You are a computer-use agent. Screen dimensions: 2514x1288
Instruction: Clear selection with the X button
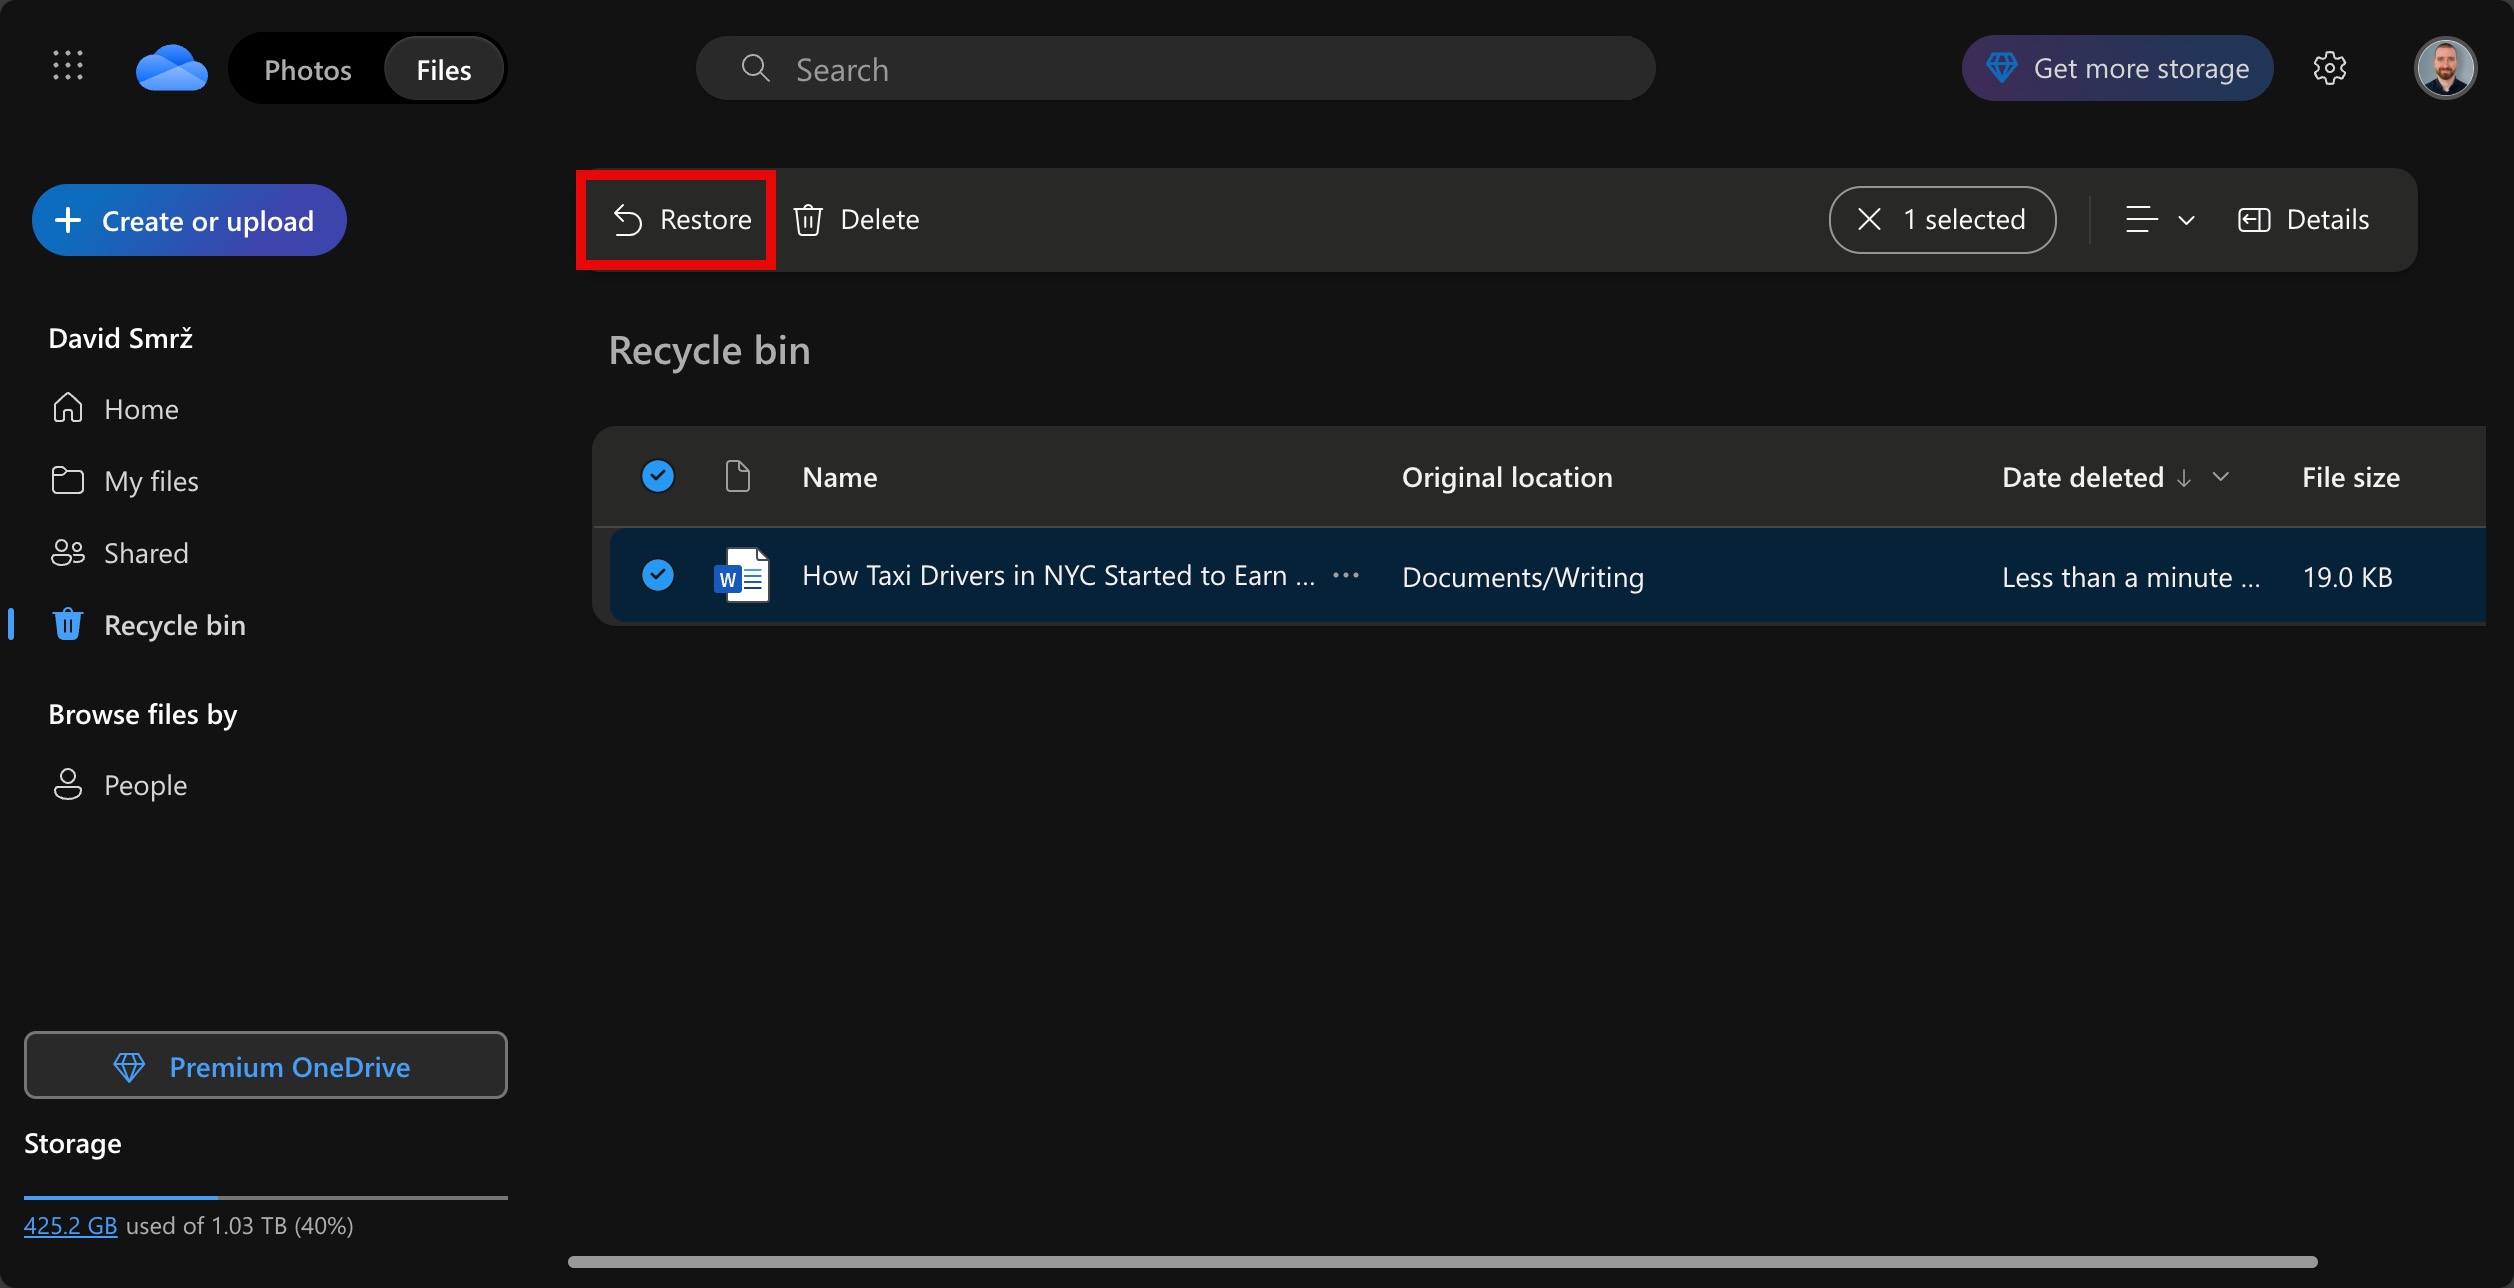pyautogui.click(x=1868, y=219)
